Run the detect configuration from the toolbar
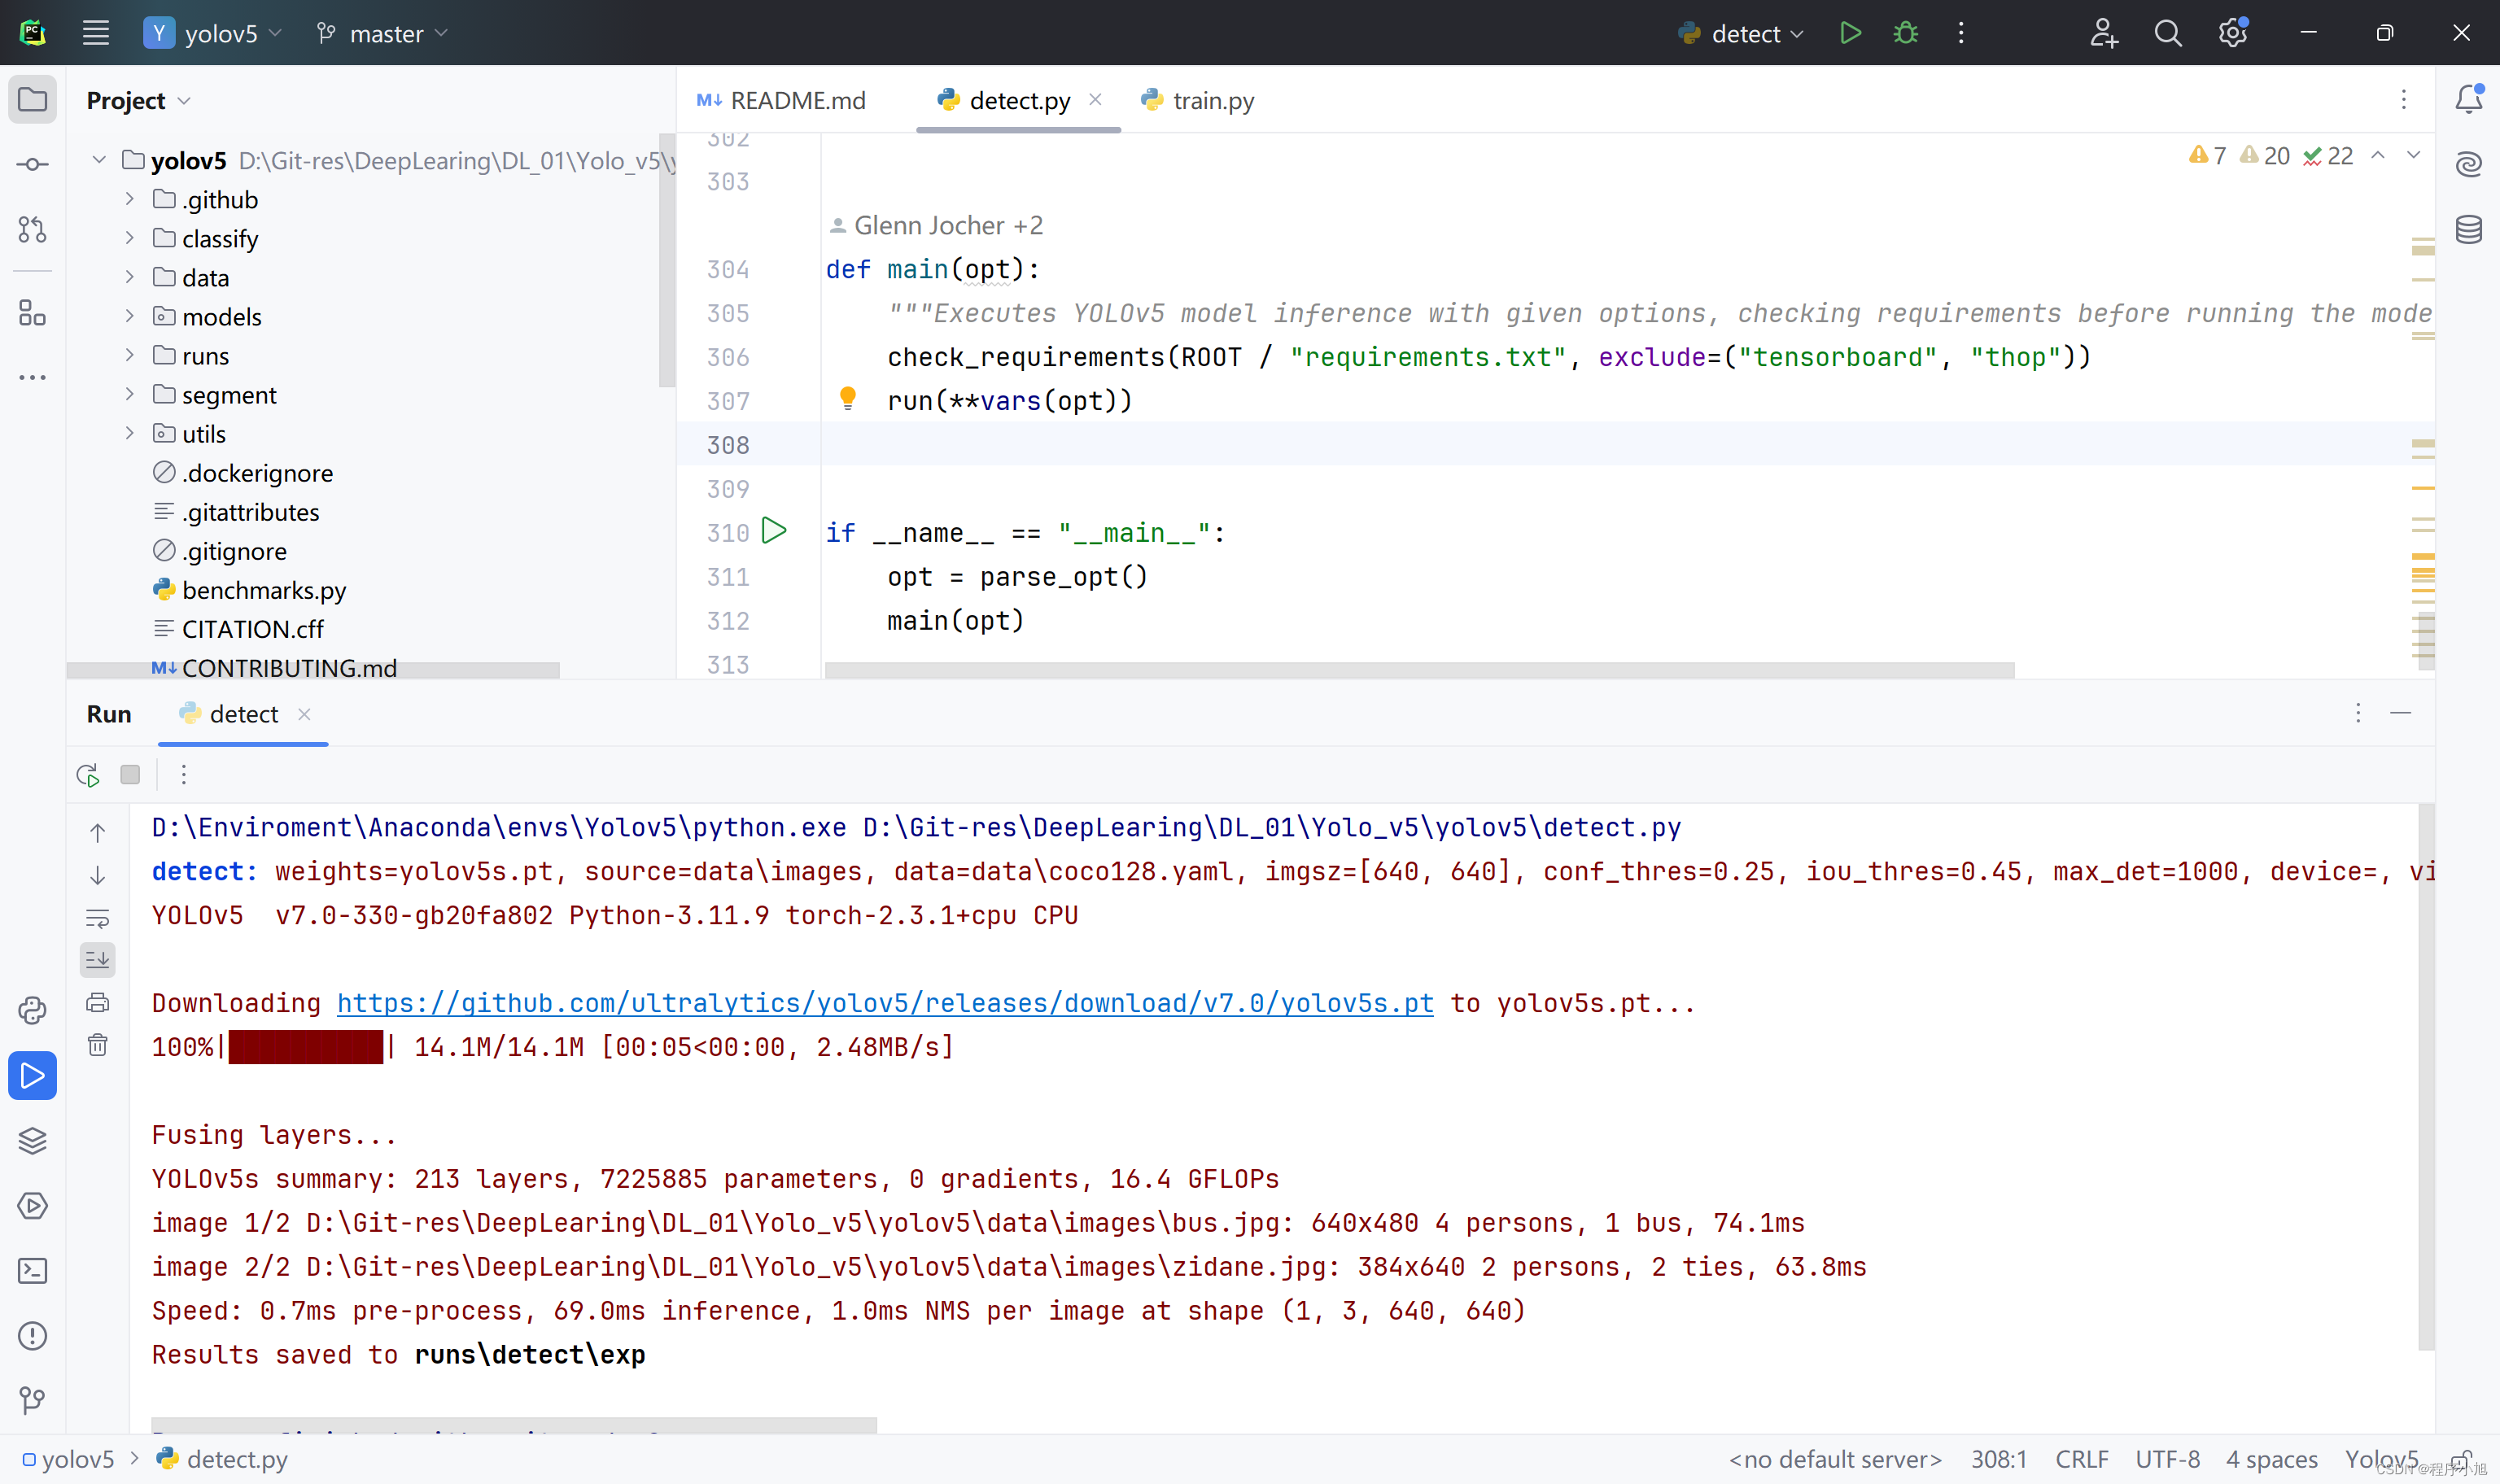The image size is (2500, 1484). tap(1850, 33)
